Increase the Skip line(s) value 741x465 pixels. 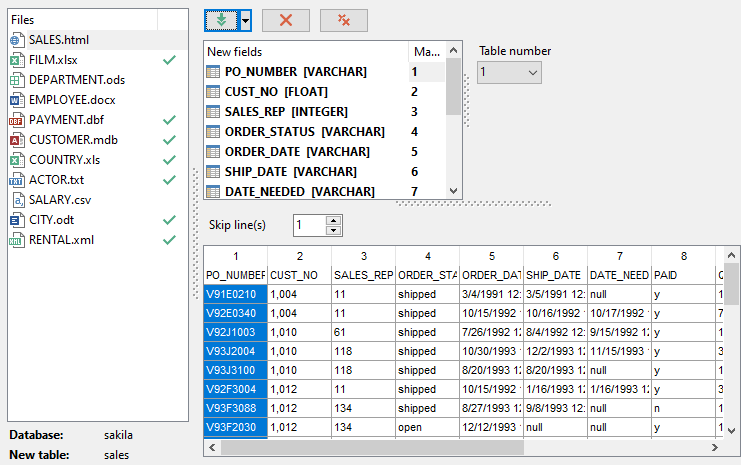333,220
